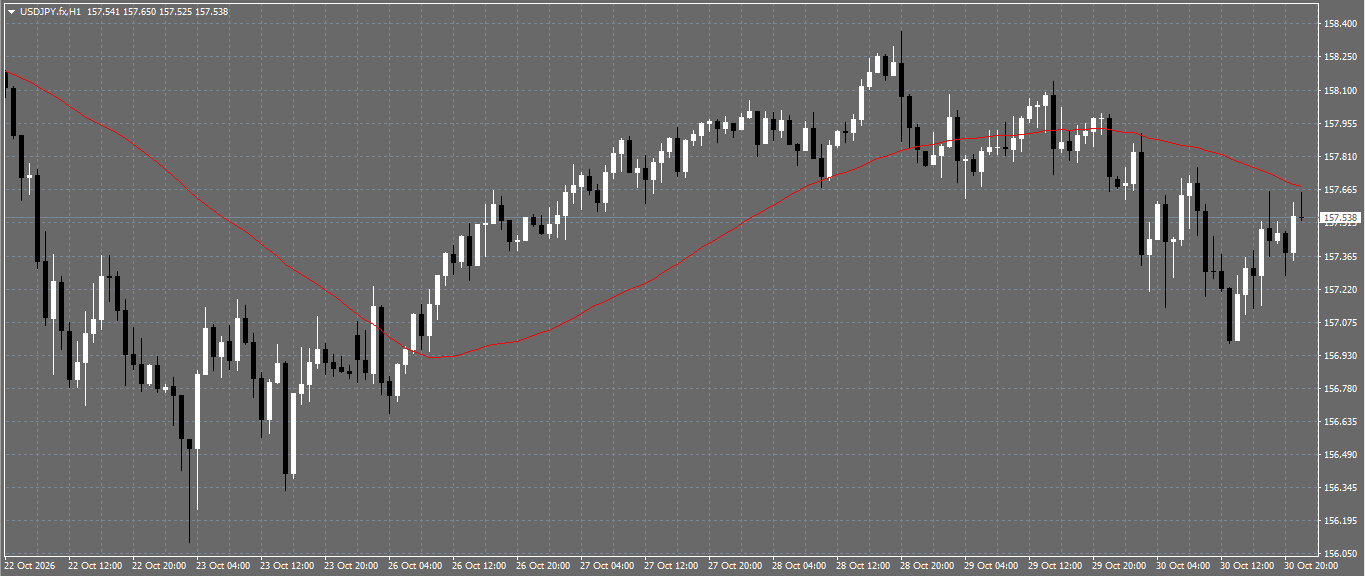1365x576 pixels.
Task: Click the 27 Oct 04:00 time label
Action: 607,566
